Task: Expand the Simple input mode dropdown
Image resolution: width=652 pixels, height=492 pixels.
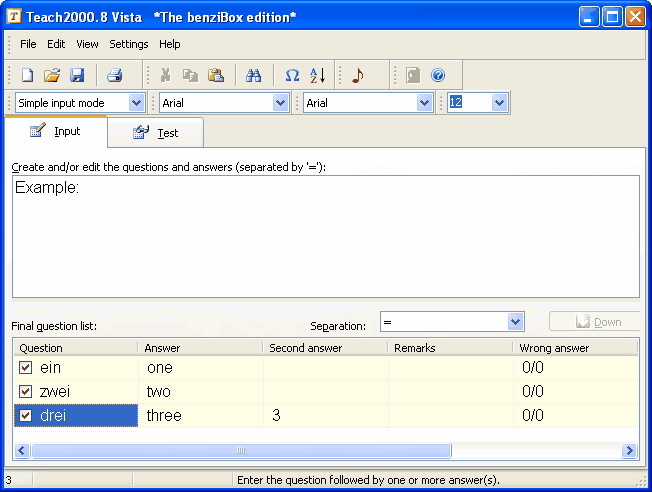Action: tap(136, 102)
